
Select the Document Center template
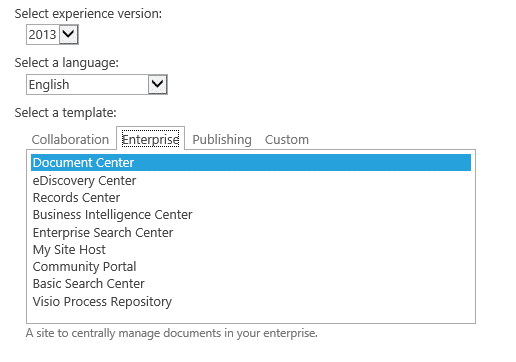tap(251, 162)
